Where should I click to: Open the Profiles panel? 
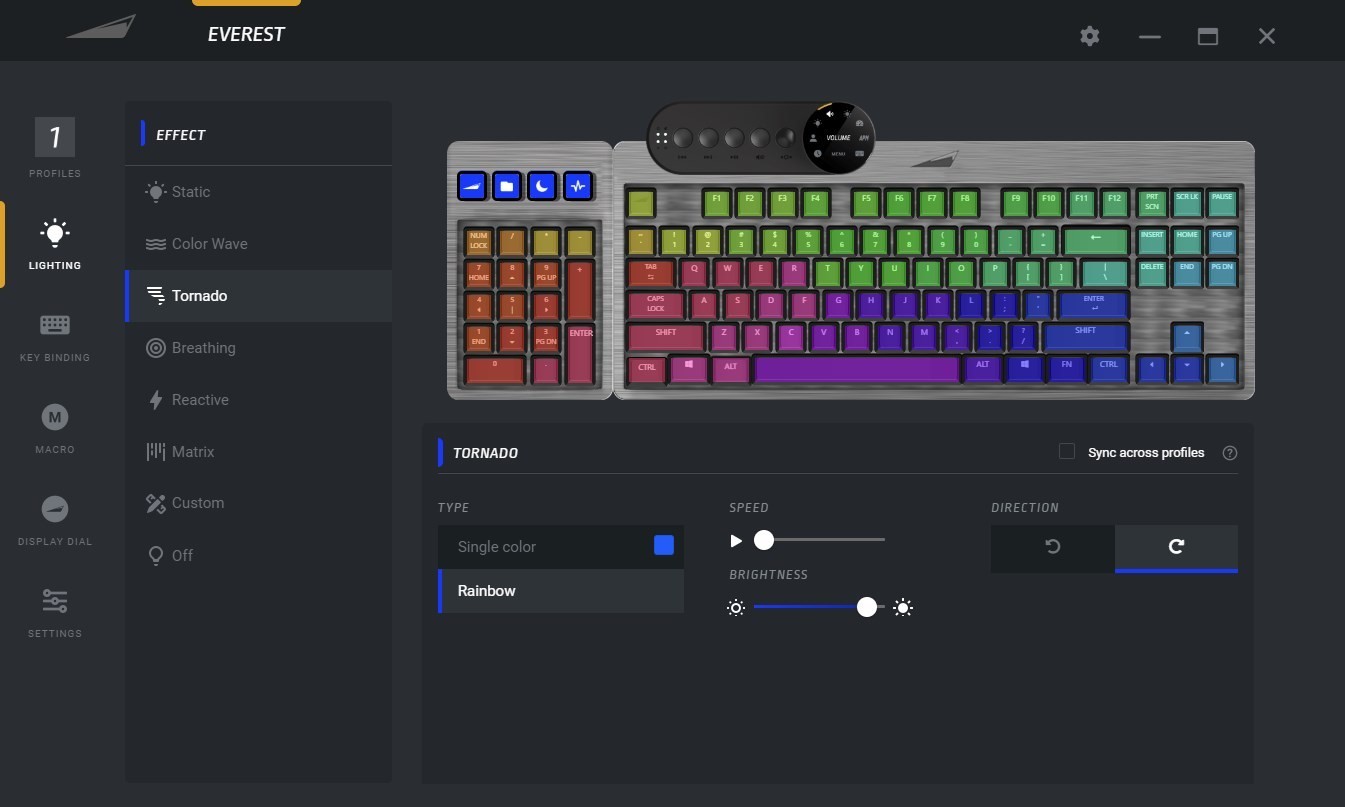coord(54,147)
